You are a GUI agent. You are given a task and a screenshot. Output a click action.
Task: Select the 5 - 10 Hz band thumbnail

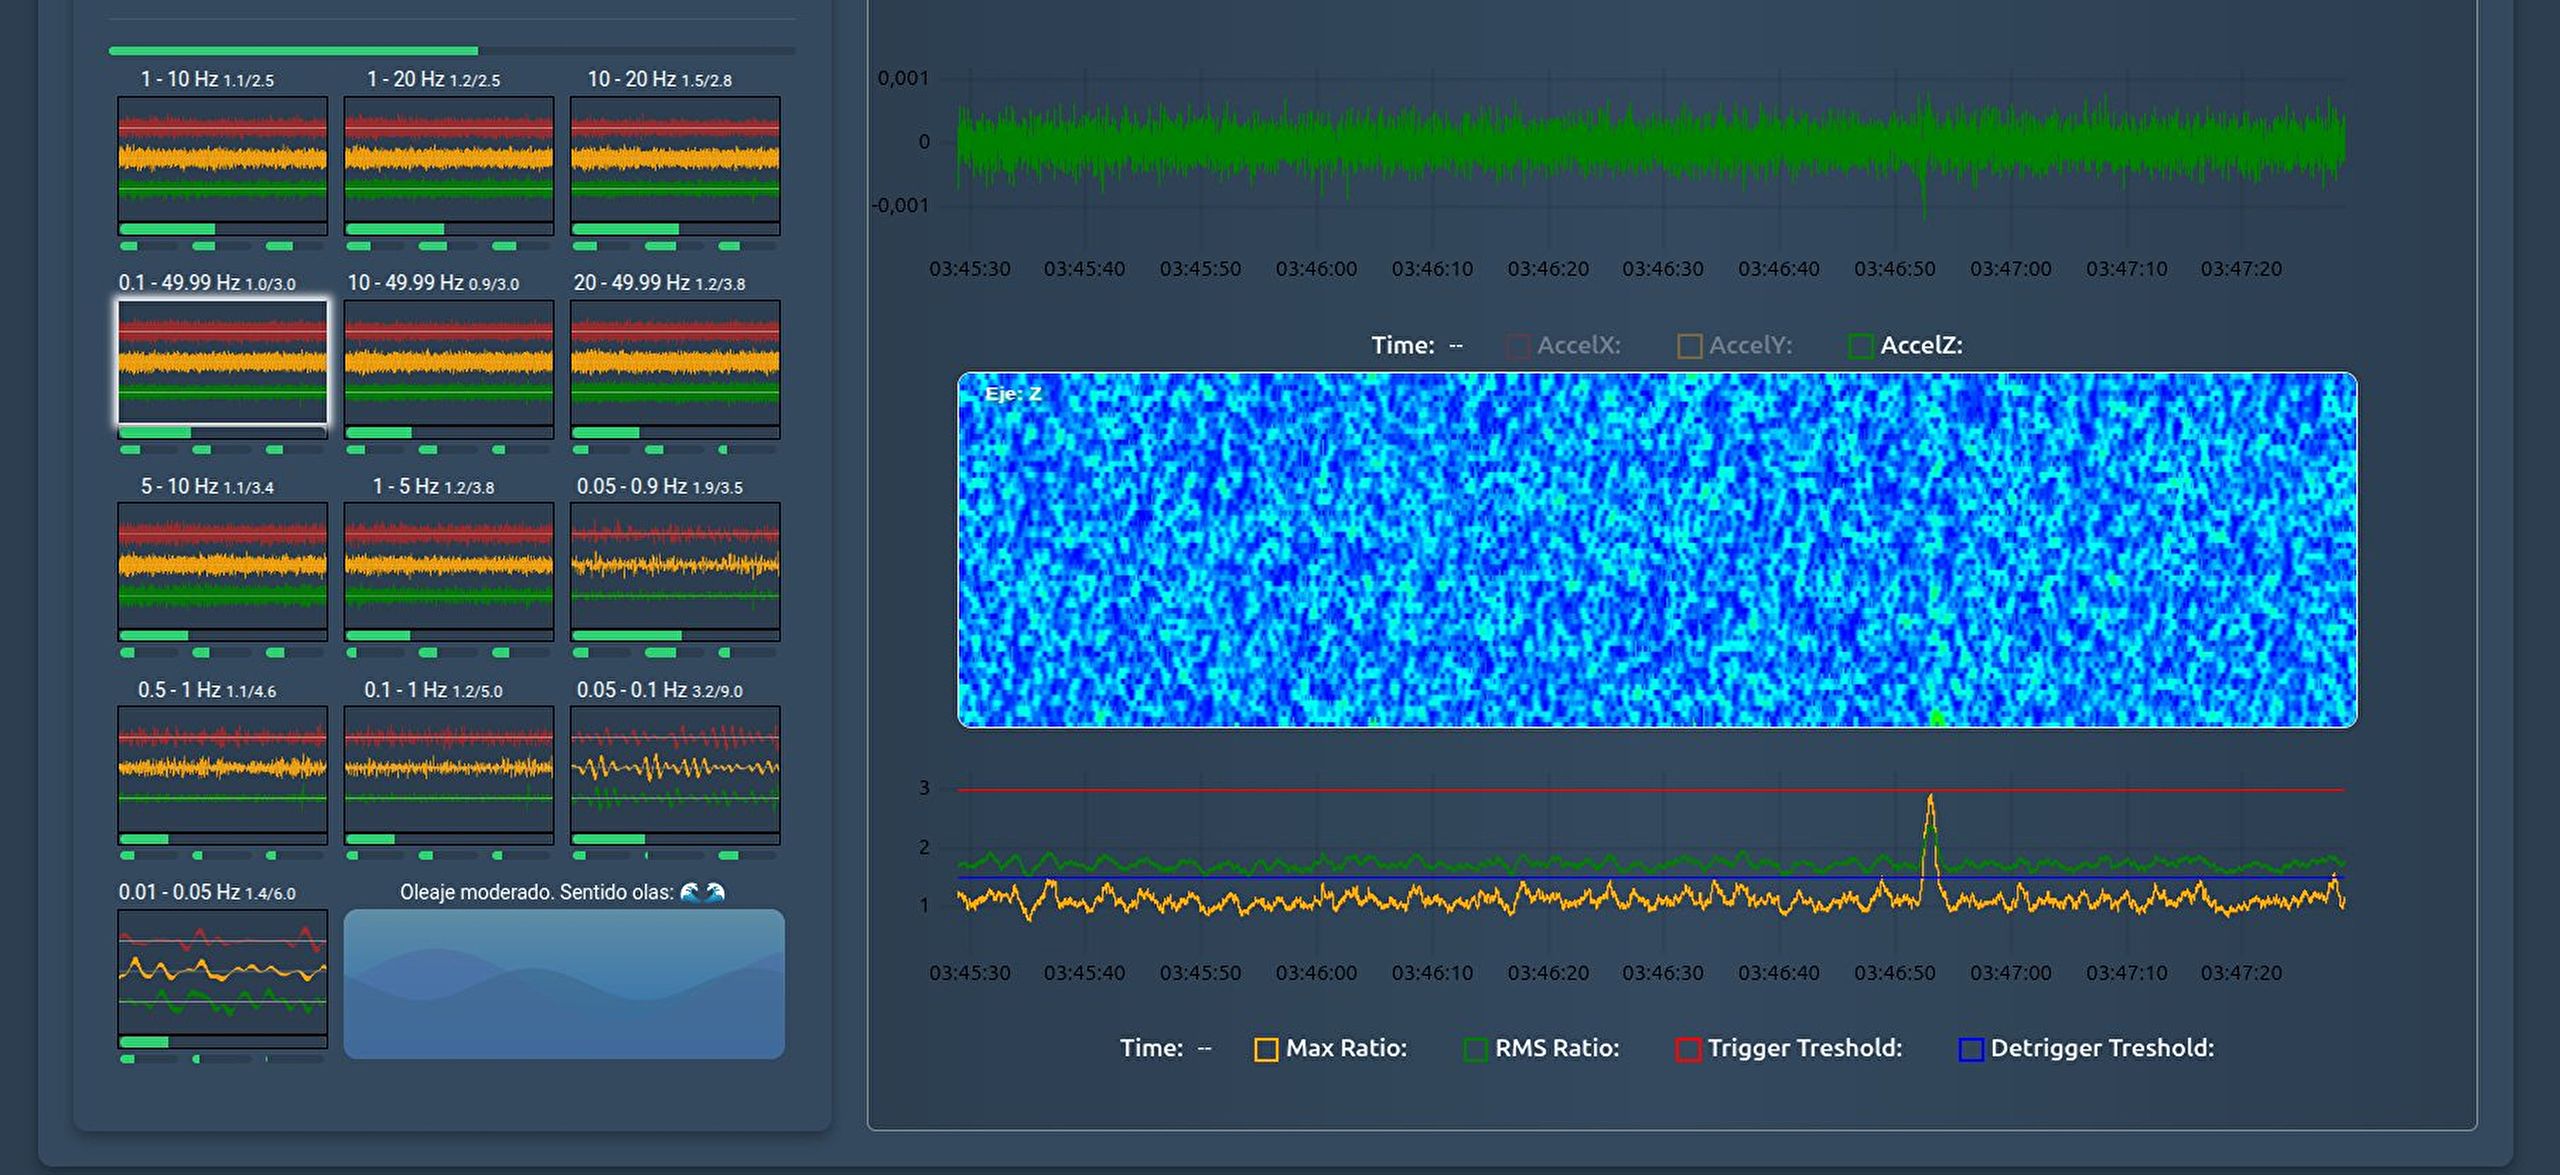click(222, 565)
